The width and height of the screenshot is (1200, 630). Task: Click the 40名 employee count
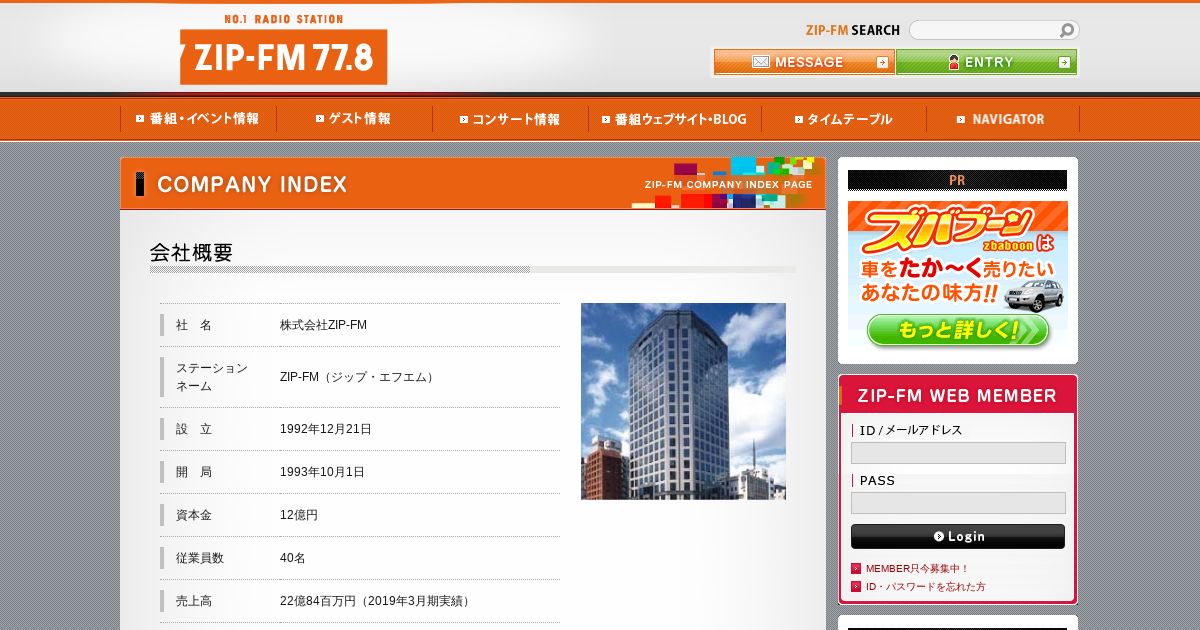pos(293,558)
